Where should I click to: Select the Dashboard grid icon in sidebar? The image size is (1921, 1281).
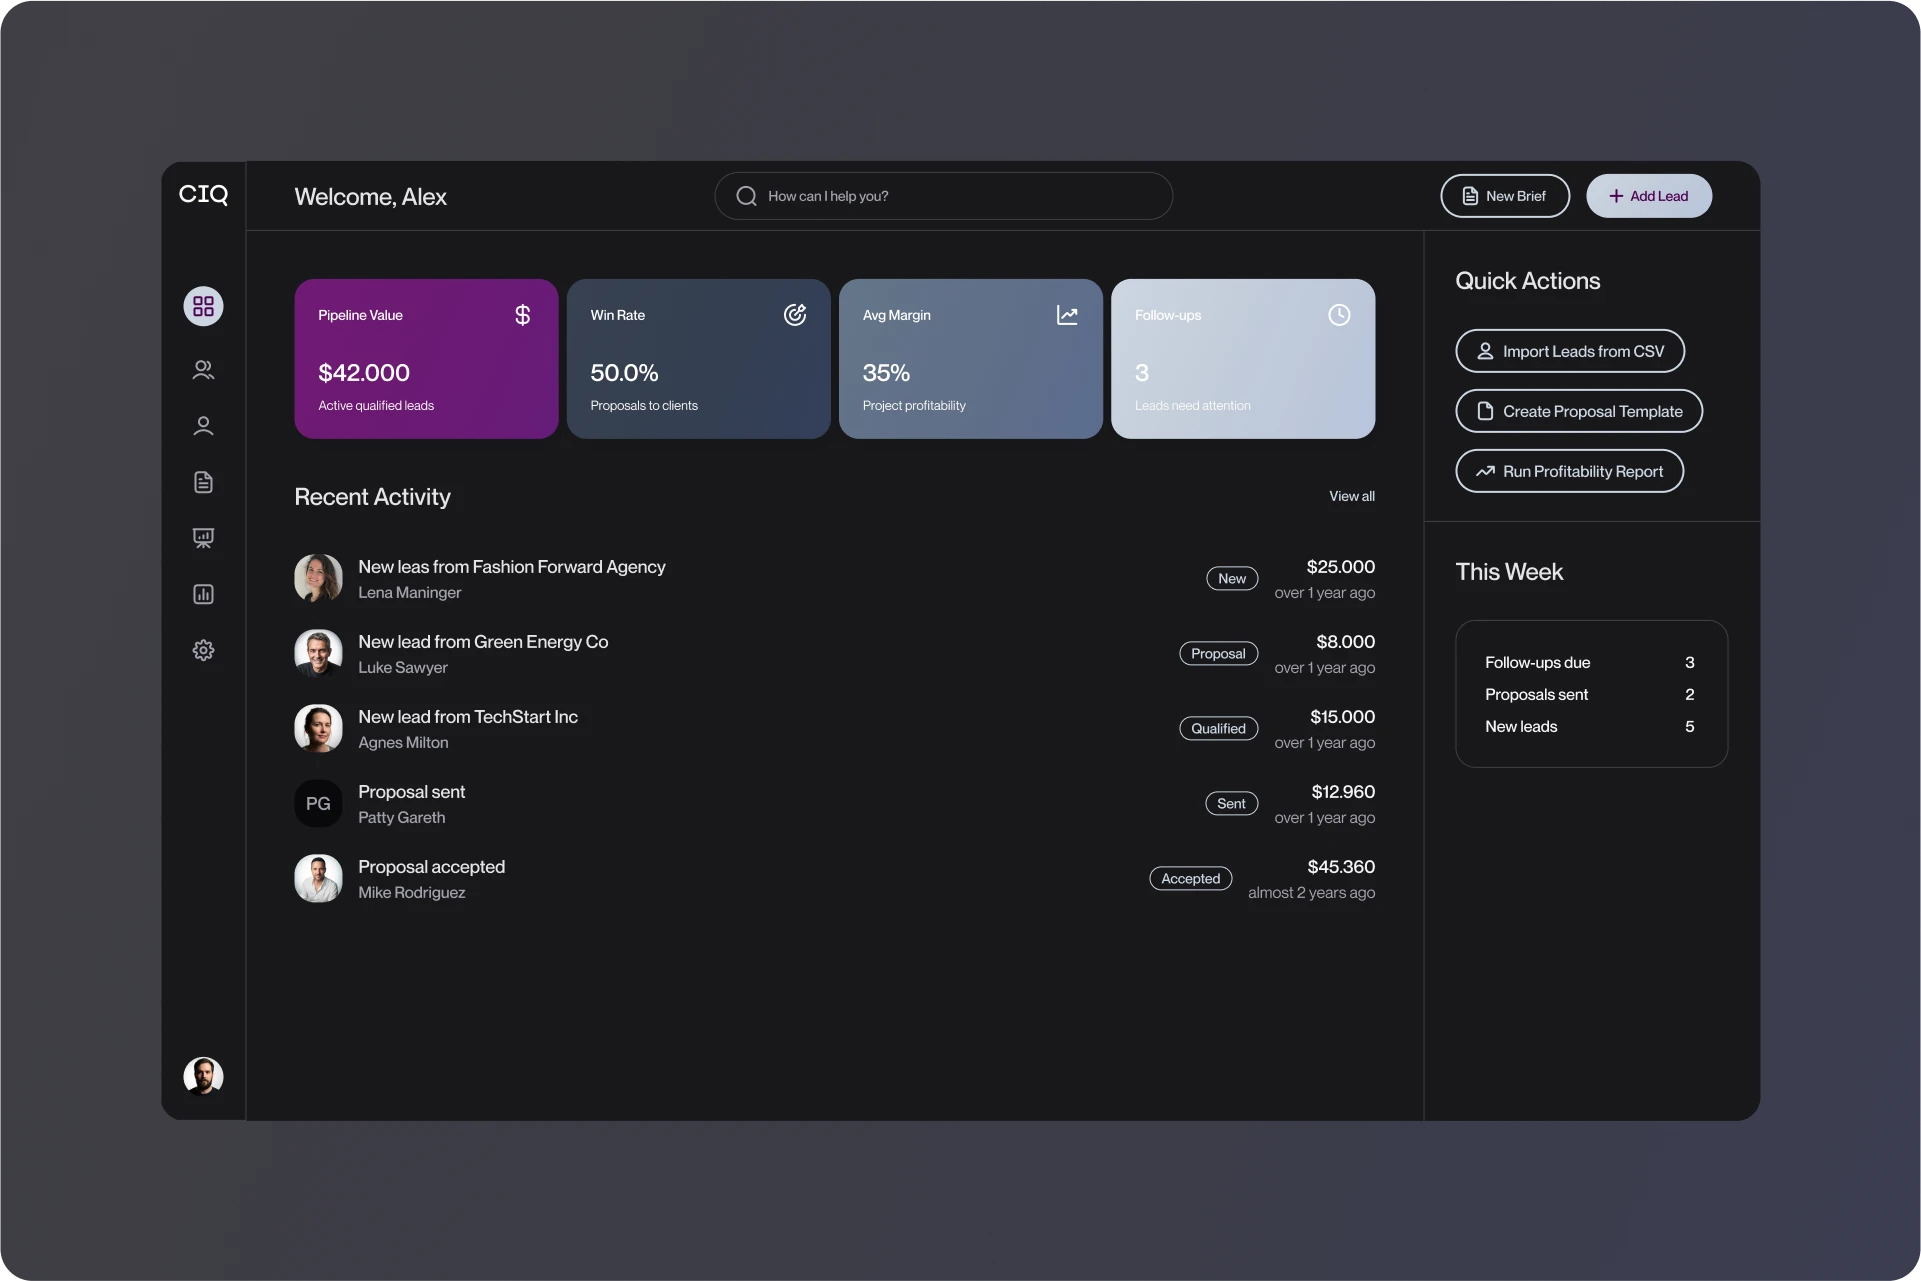pyautogui.click(x=203, y=306)
